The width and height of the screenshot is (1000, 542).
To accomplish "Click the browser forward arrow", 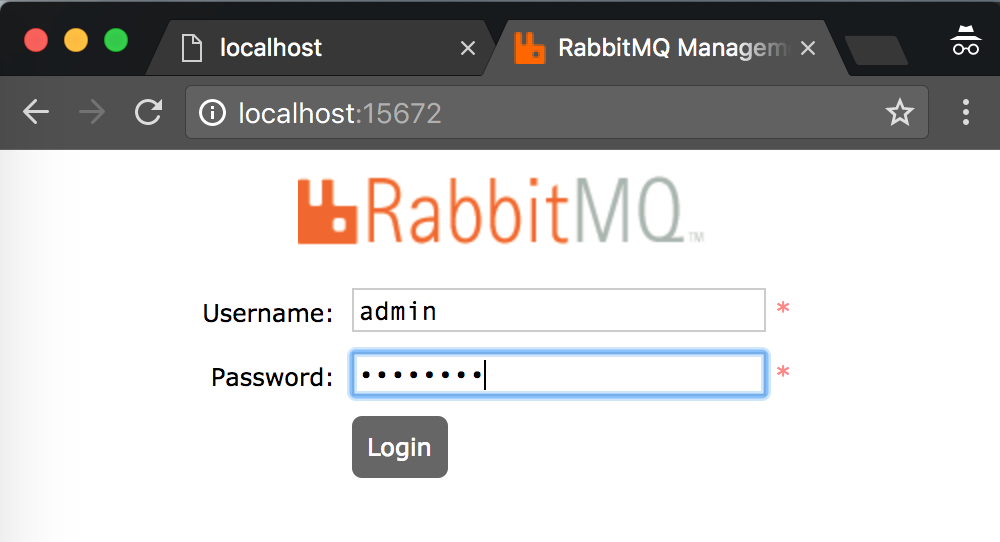I will [92, 112].
